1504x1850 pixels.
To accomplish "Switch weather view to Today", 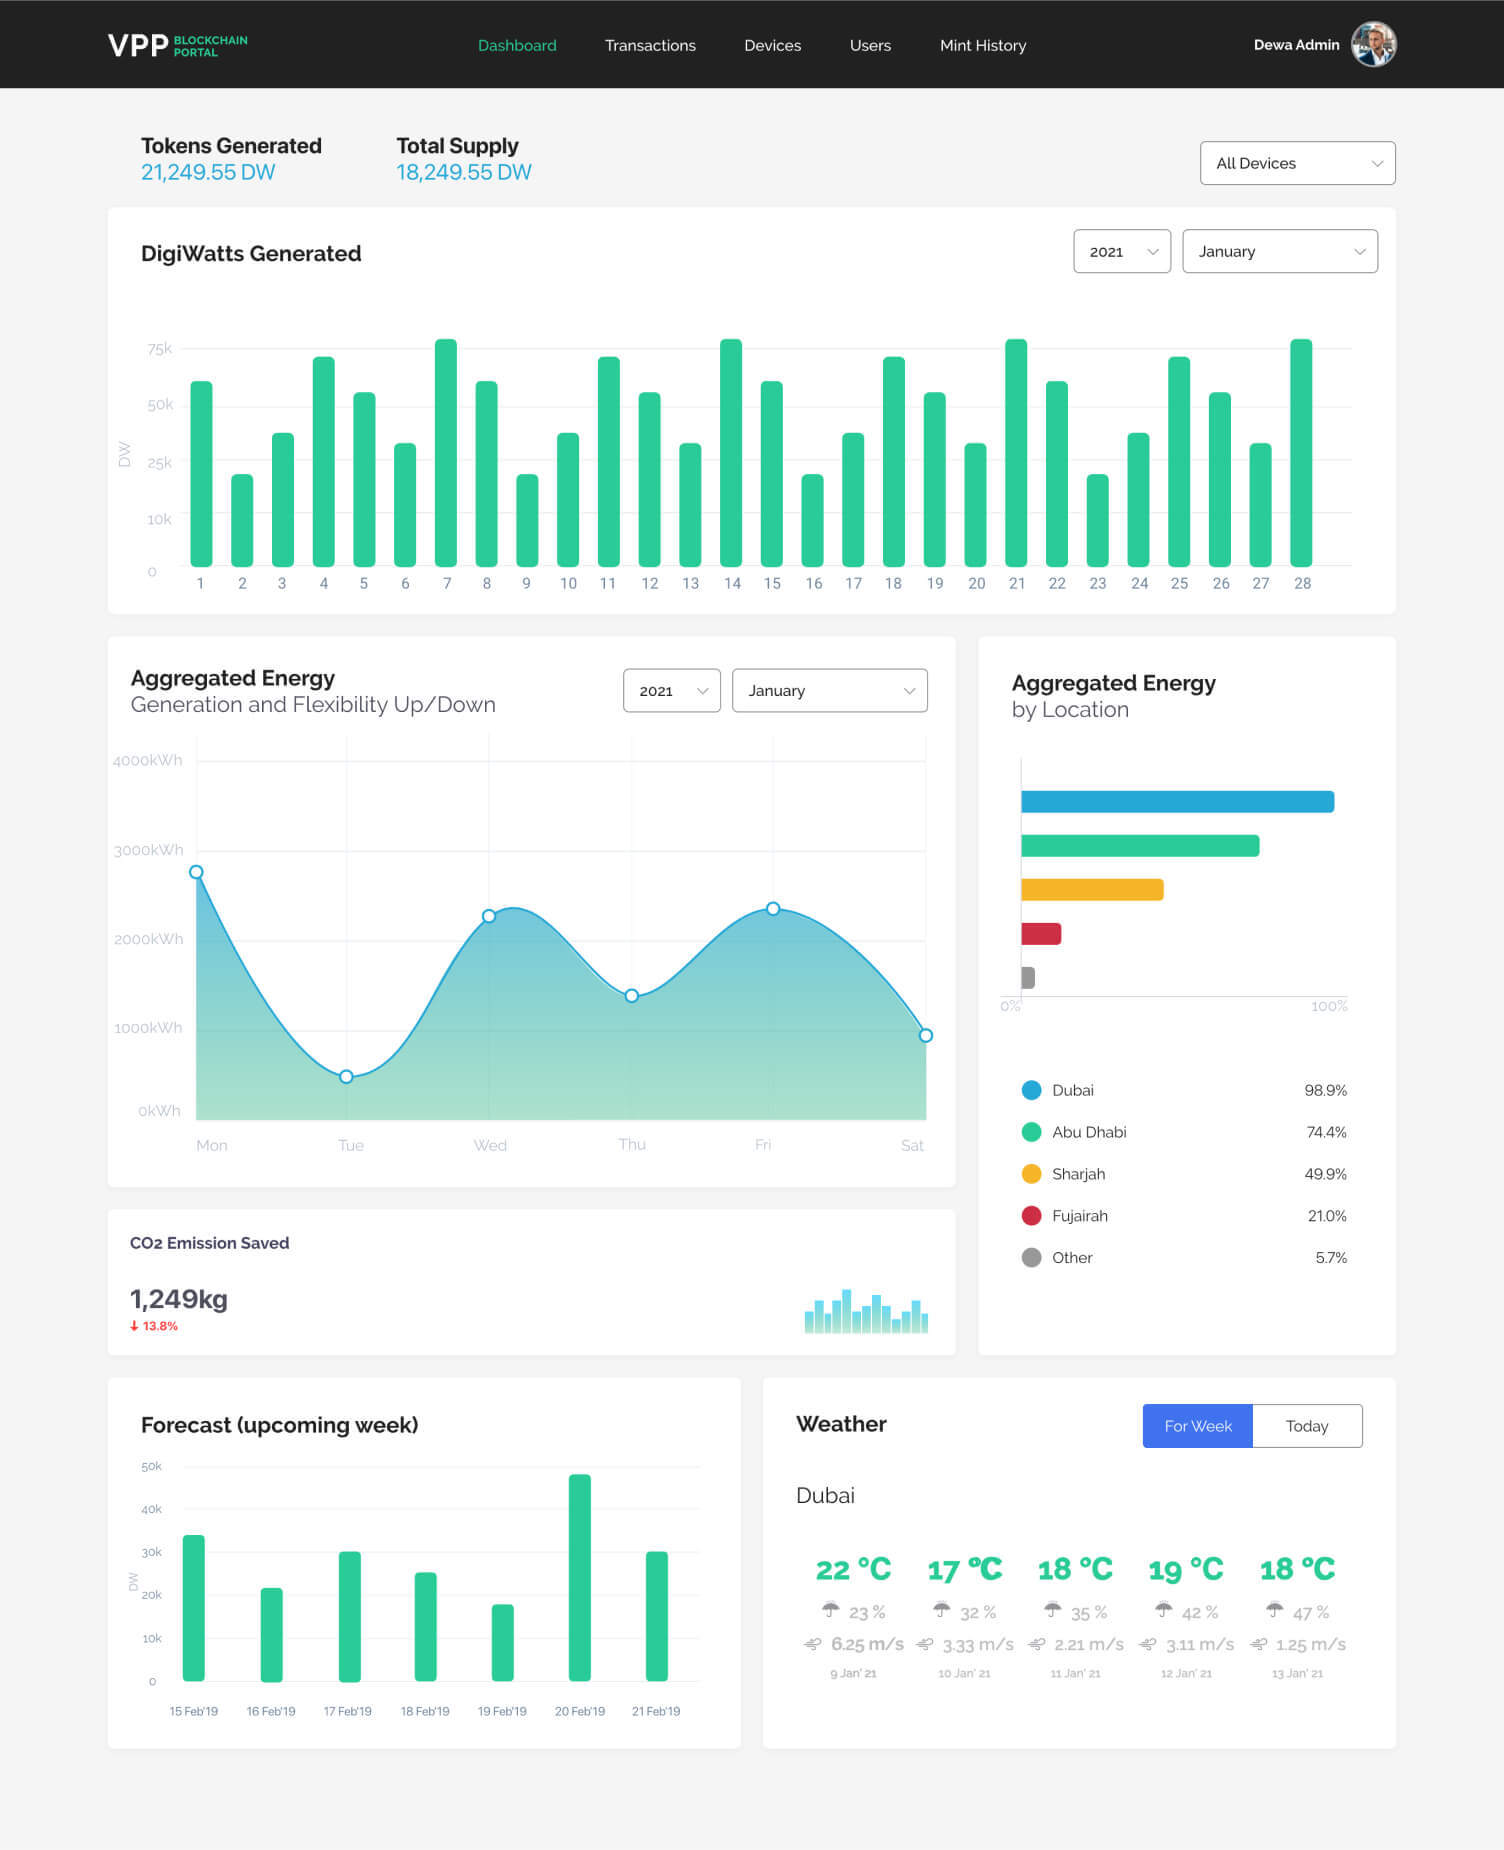I will pos(1306,1426).
